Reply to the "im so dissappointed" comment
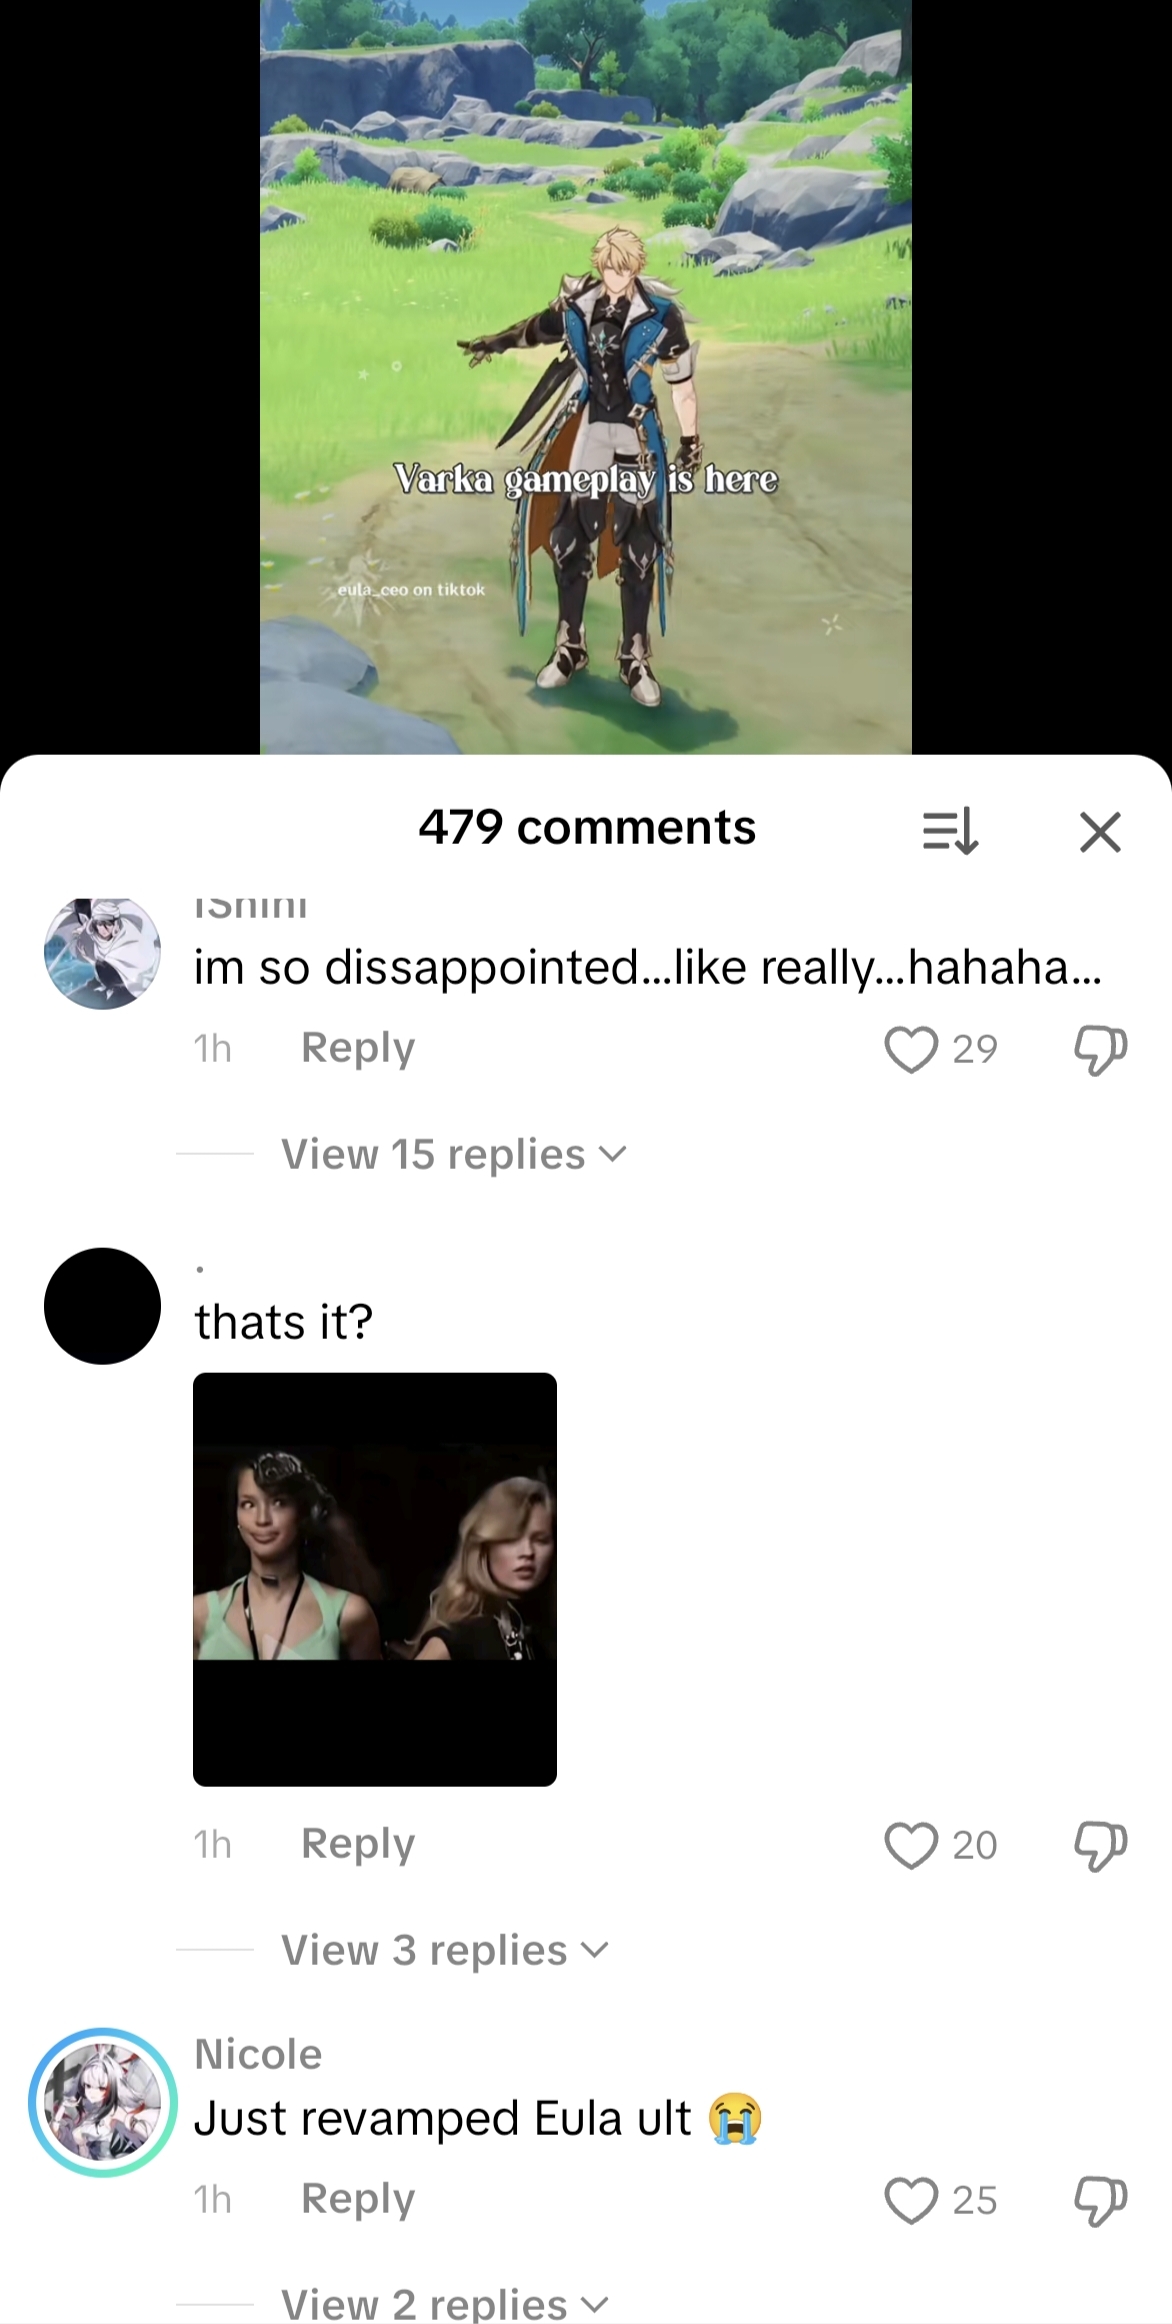 358,1048
